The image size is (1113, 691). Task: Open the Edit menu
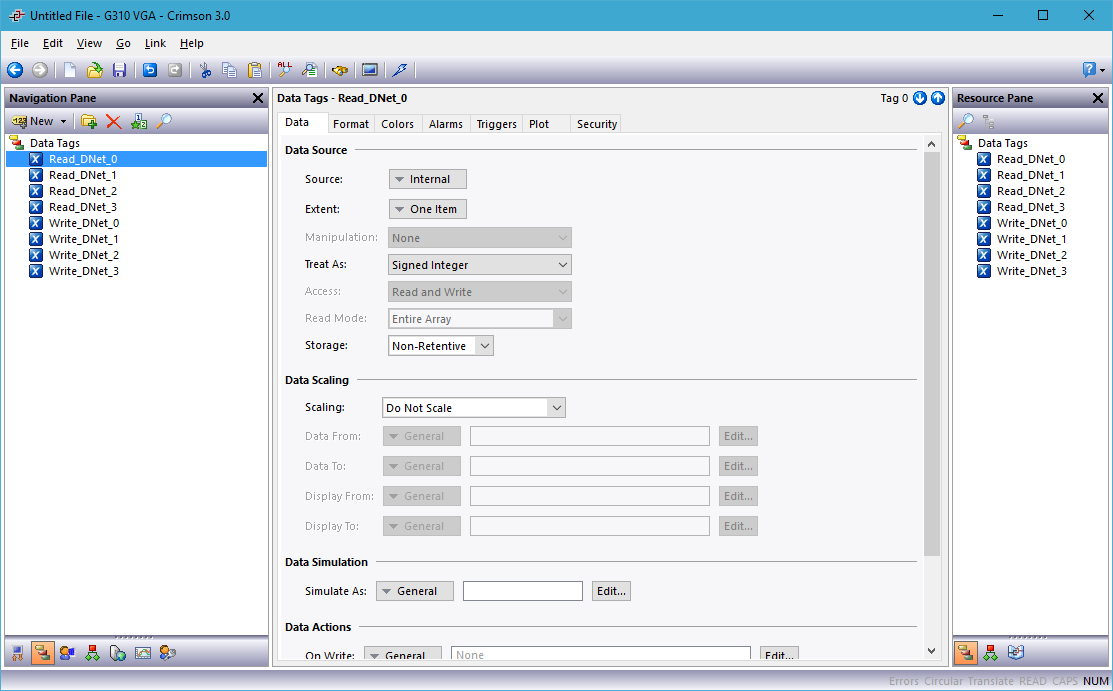click(53, 43)
